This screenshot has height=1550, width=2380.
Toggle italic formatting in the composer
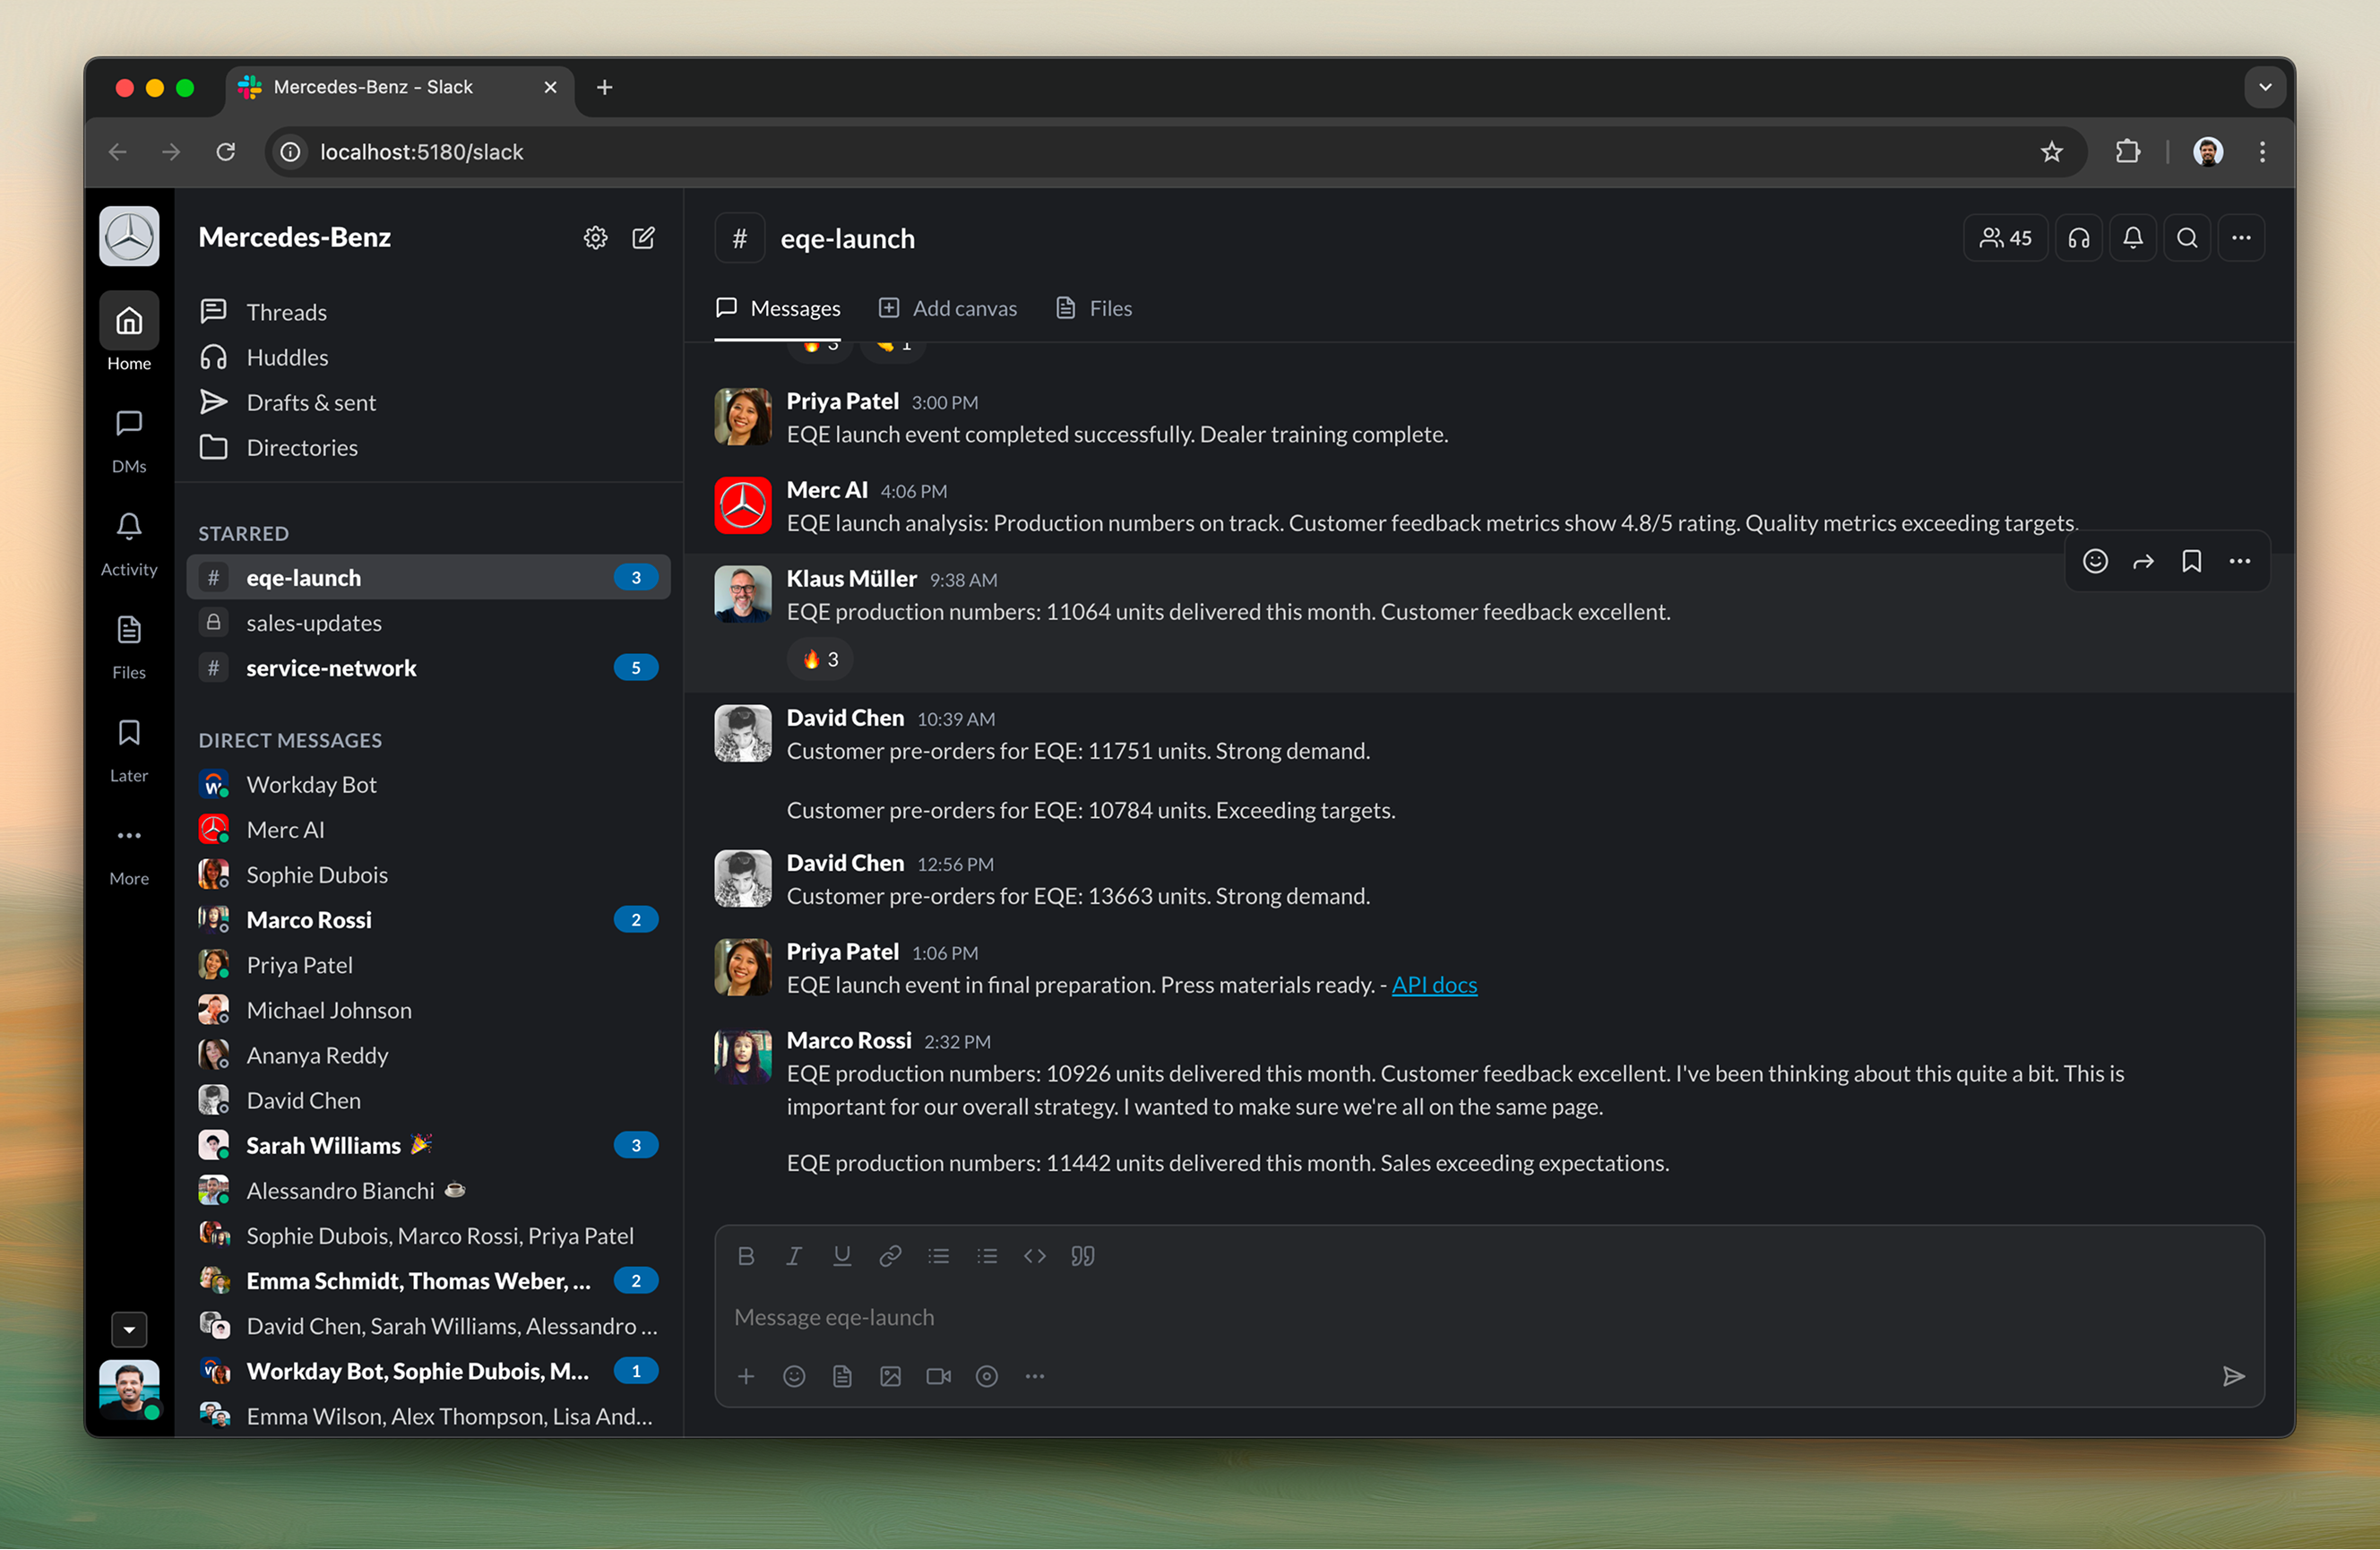click(x=793, y=1256)
